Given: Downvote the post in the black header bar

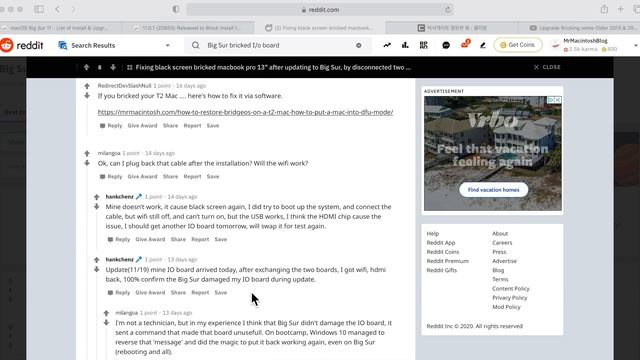Looking at the screenshot, I should 113,67.
